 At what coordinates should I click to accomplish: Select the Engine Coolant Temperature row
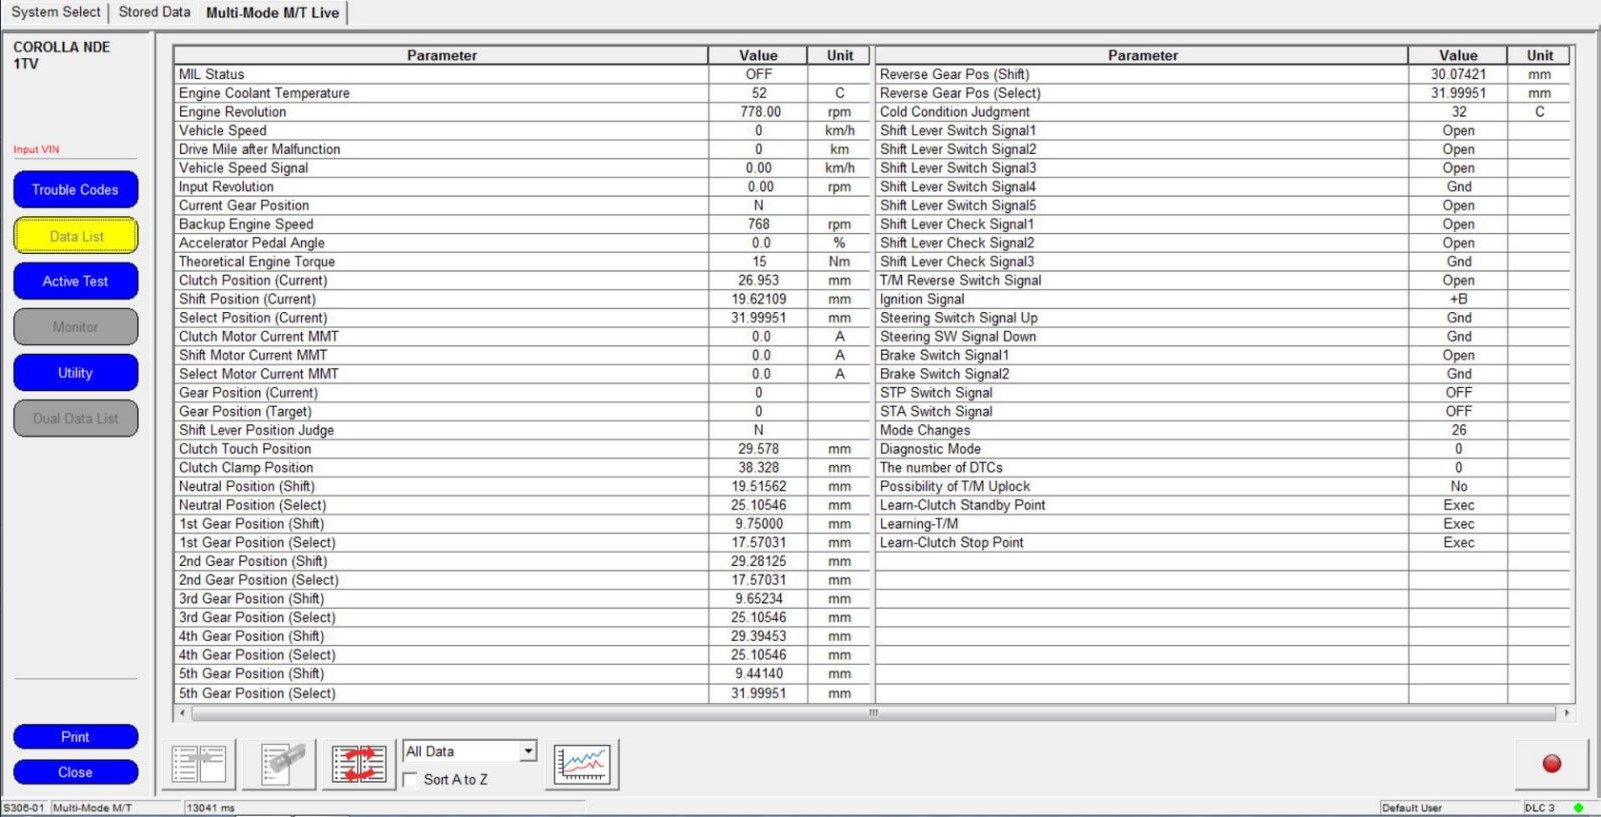(x=440, y=93)
